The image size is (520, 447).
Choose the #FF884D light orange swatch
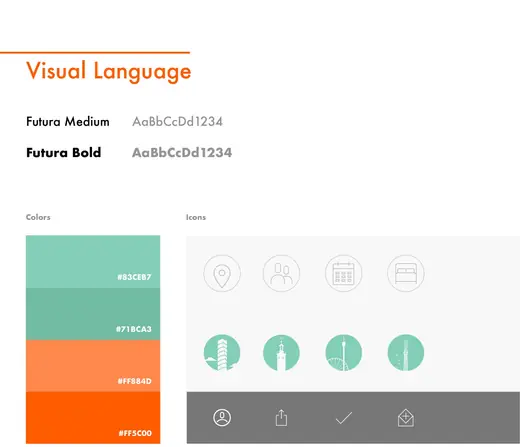tap(93, 366)
